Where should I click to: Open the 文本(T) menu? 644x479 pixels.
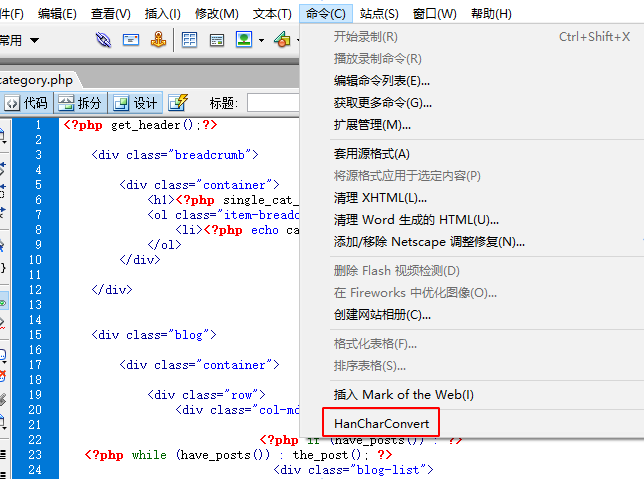[x=272, y=14]
